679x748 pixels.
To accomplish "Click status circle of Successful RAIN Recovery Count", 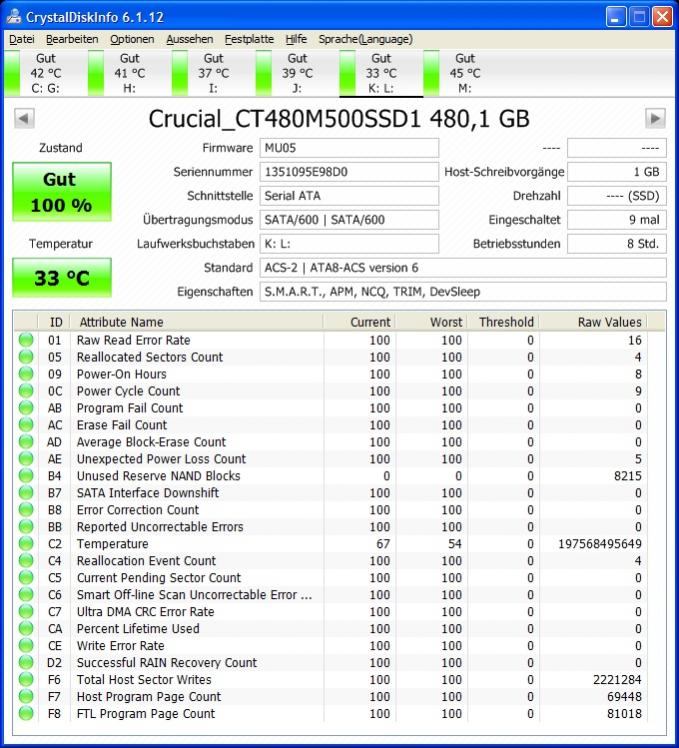I will pos(26,662).
